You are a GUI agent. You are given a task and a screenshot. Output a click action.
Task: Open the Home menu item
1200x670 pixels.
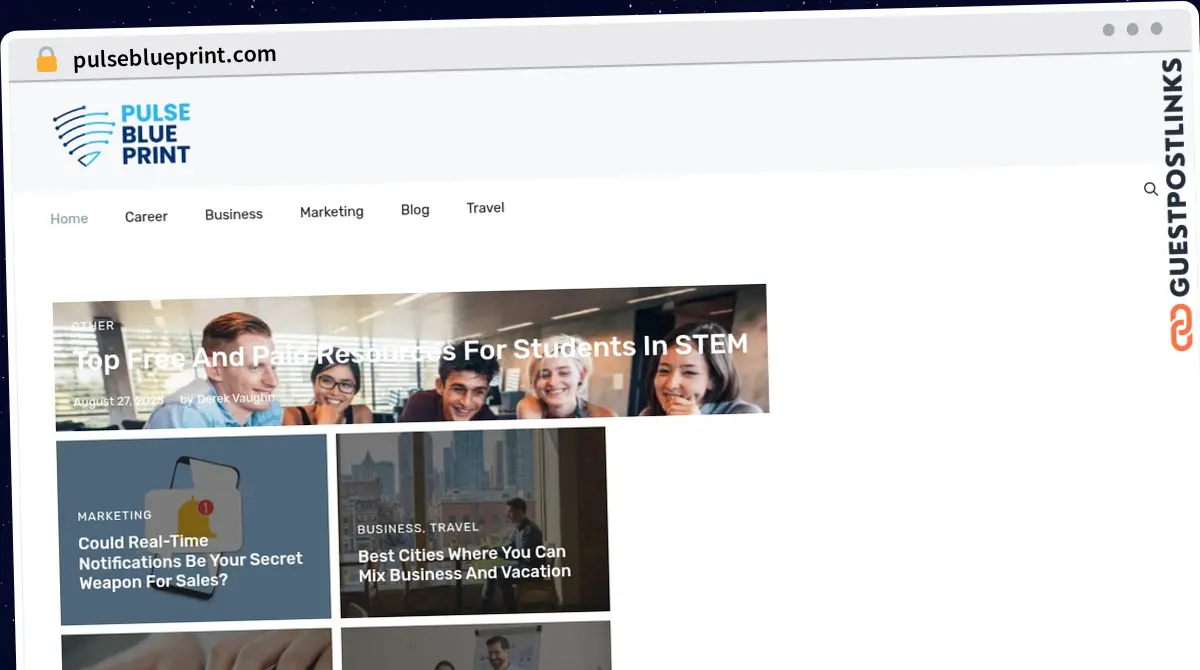pyautogui.click(x=69, y=218)
